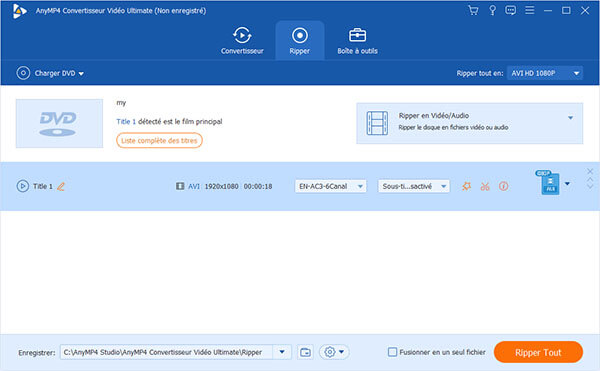Expand the arrow beside the AVI format icon
Image resolution: width=600 pixels, height=371 pixels.
(567, 184)
